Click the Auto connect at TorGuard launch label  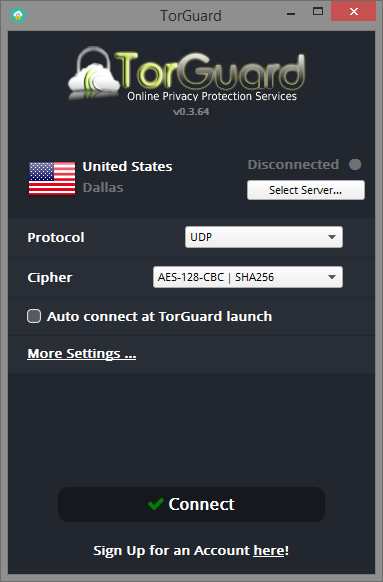[x=160, y=317]
